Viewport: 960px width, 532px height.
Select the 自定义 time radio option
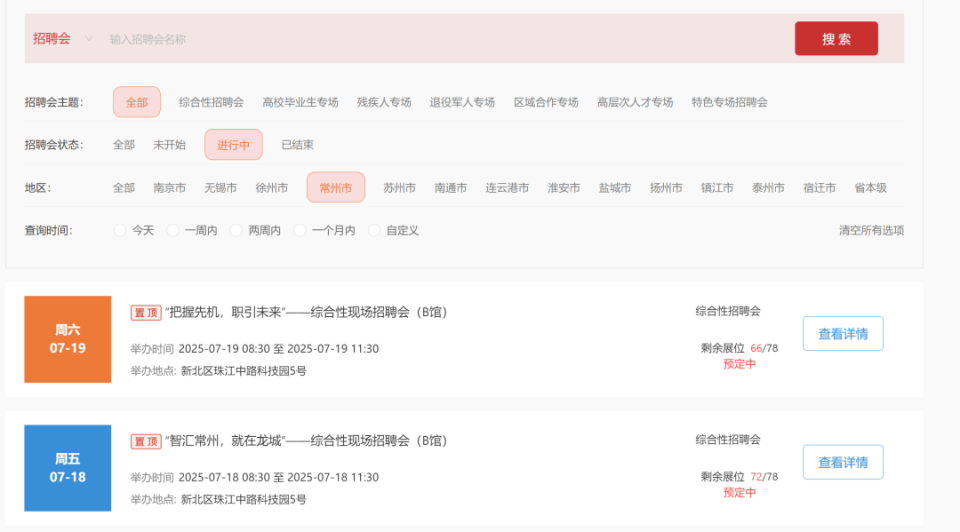pyautogui.click(x=374, y=230)
